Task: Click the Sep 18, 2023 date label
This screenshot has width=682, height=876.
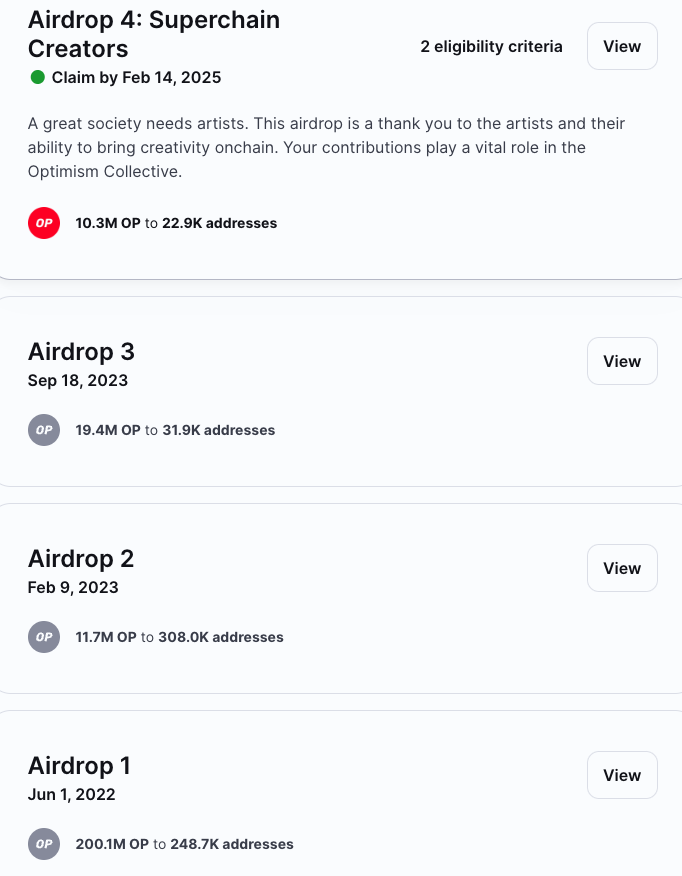Action: coord(78,380)
